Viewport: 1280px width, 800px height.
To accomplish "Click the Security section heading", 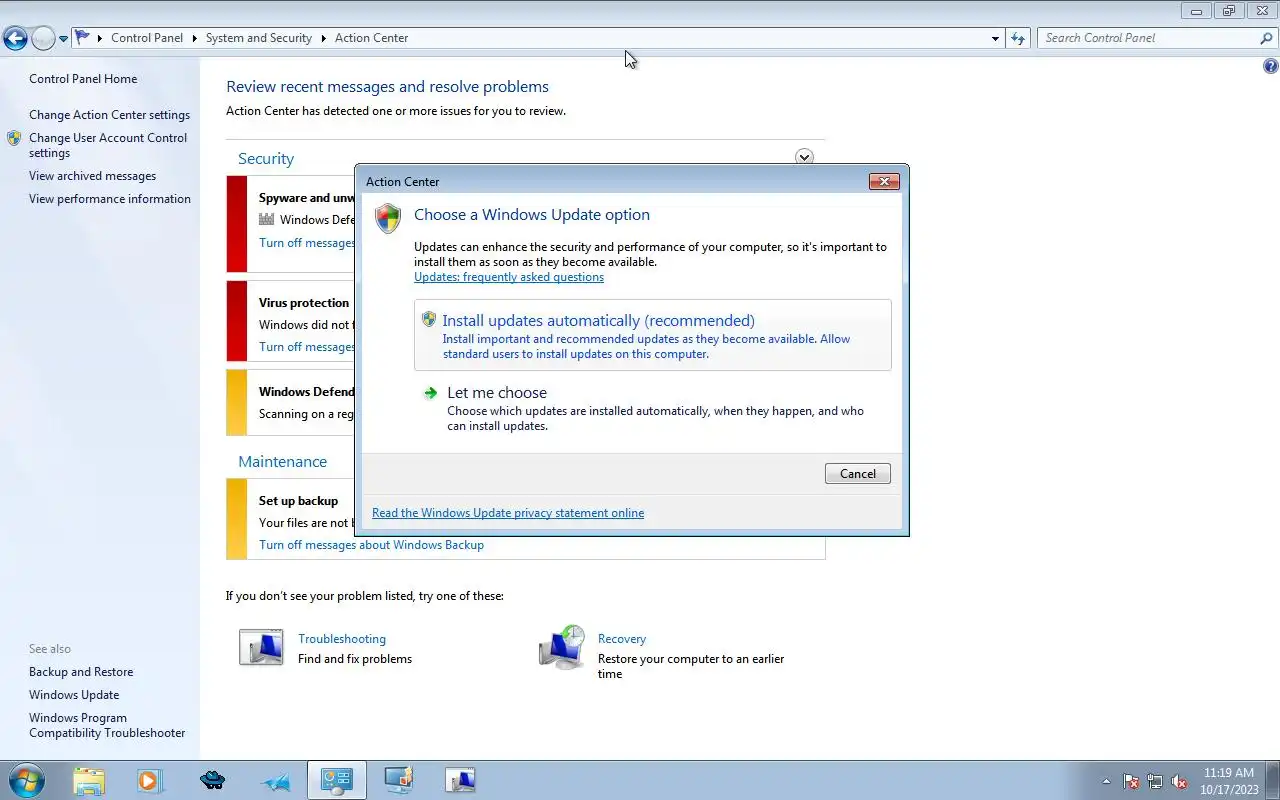I will point(266,158).
